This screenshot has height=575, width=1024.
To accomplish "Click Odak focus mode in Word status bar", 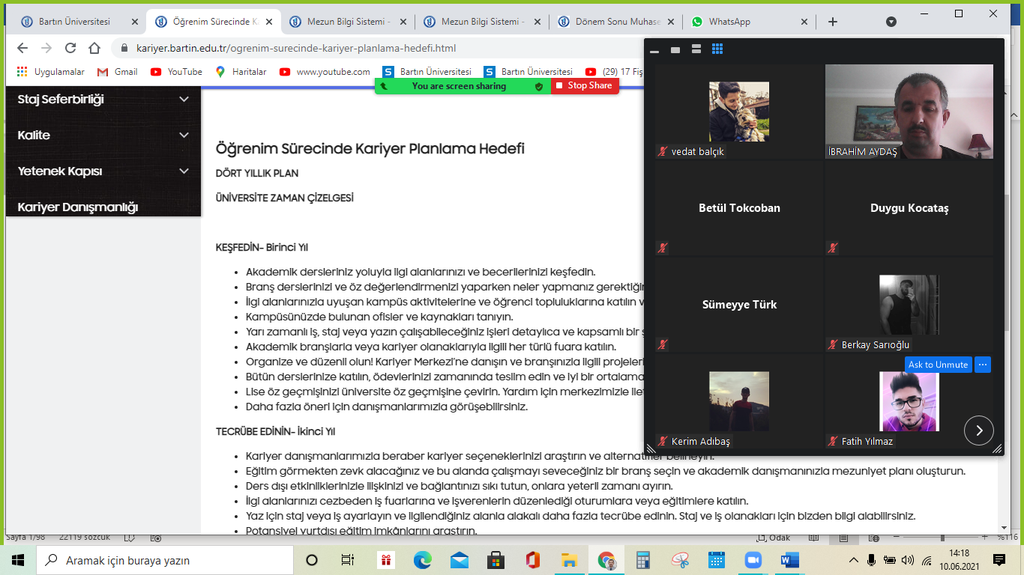I will (x=773, y=538).
